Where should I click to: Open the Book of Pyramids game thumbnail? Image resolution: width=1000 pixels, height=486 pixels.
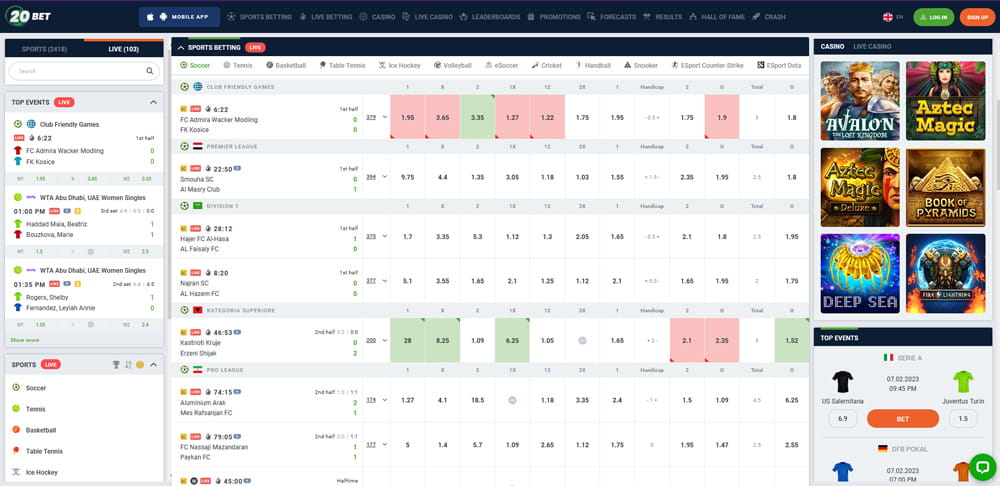click(946, 188)
